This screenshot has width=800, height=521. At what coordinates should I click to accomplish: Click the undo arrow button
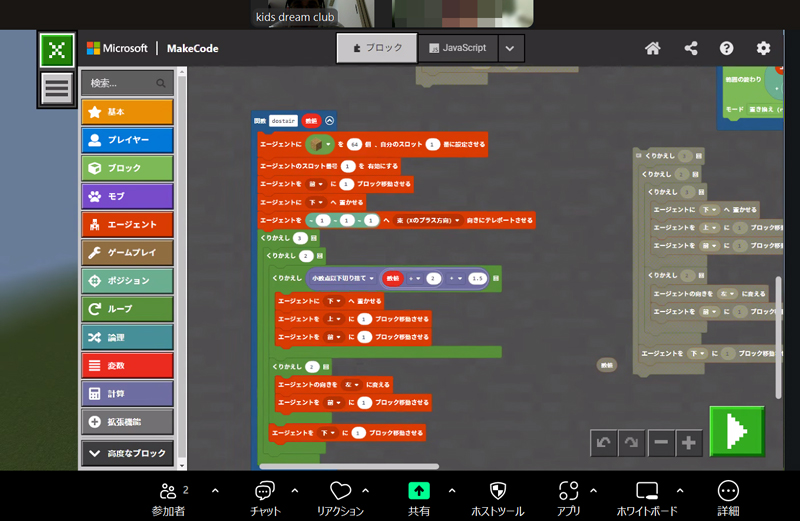(603, 442)
